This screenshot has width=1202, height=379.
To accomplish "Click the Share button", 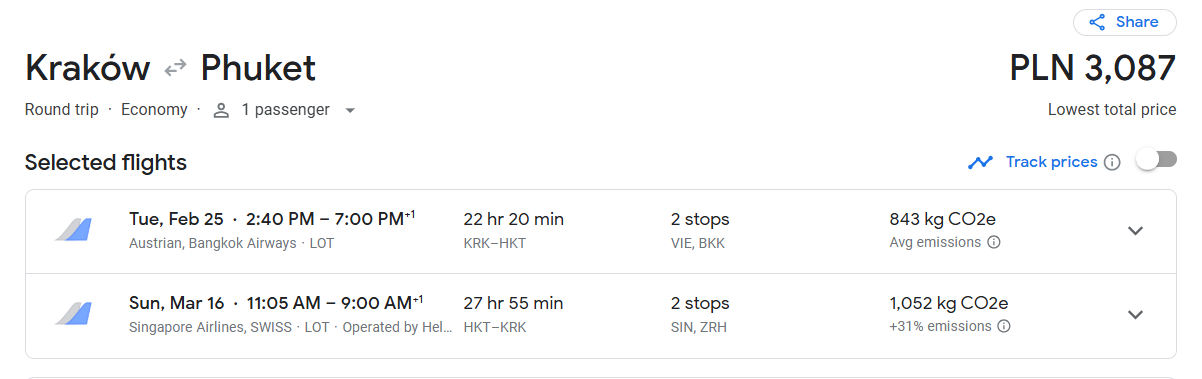I will point(1124,22).
